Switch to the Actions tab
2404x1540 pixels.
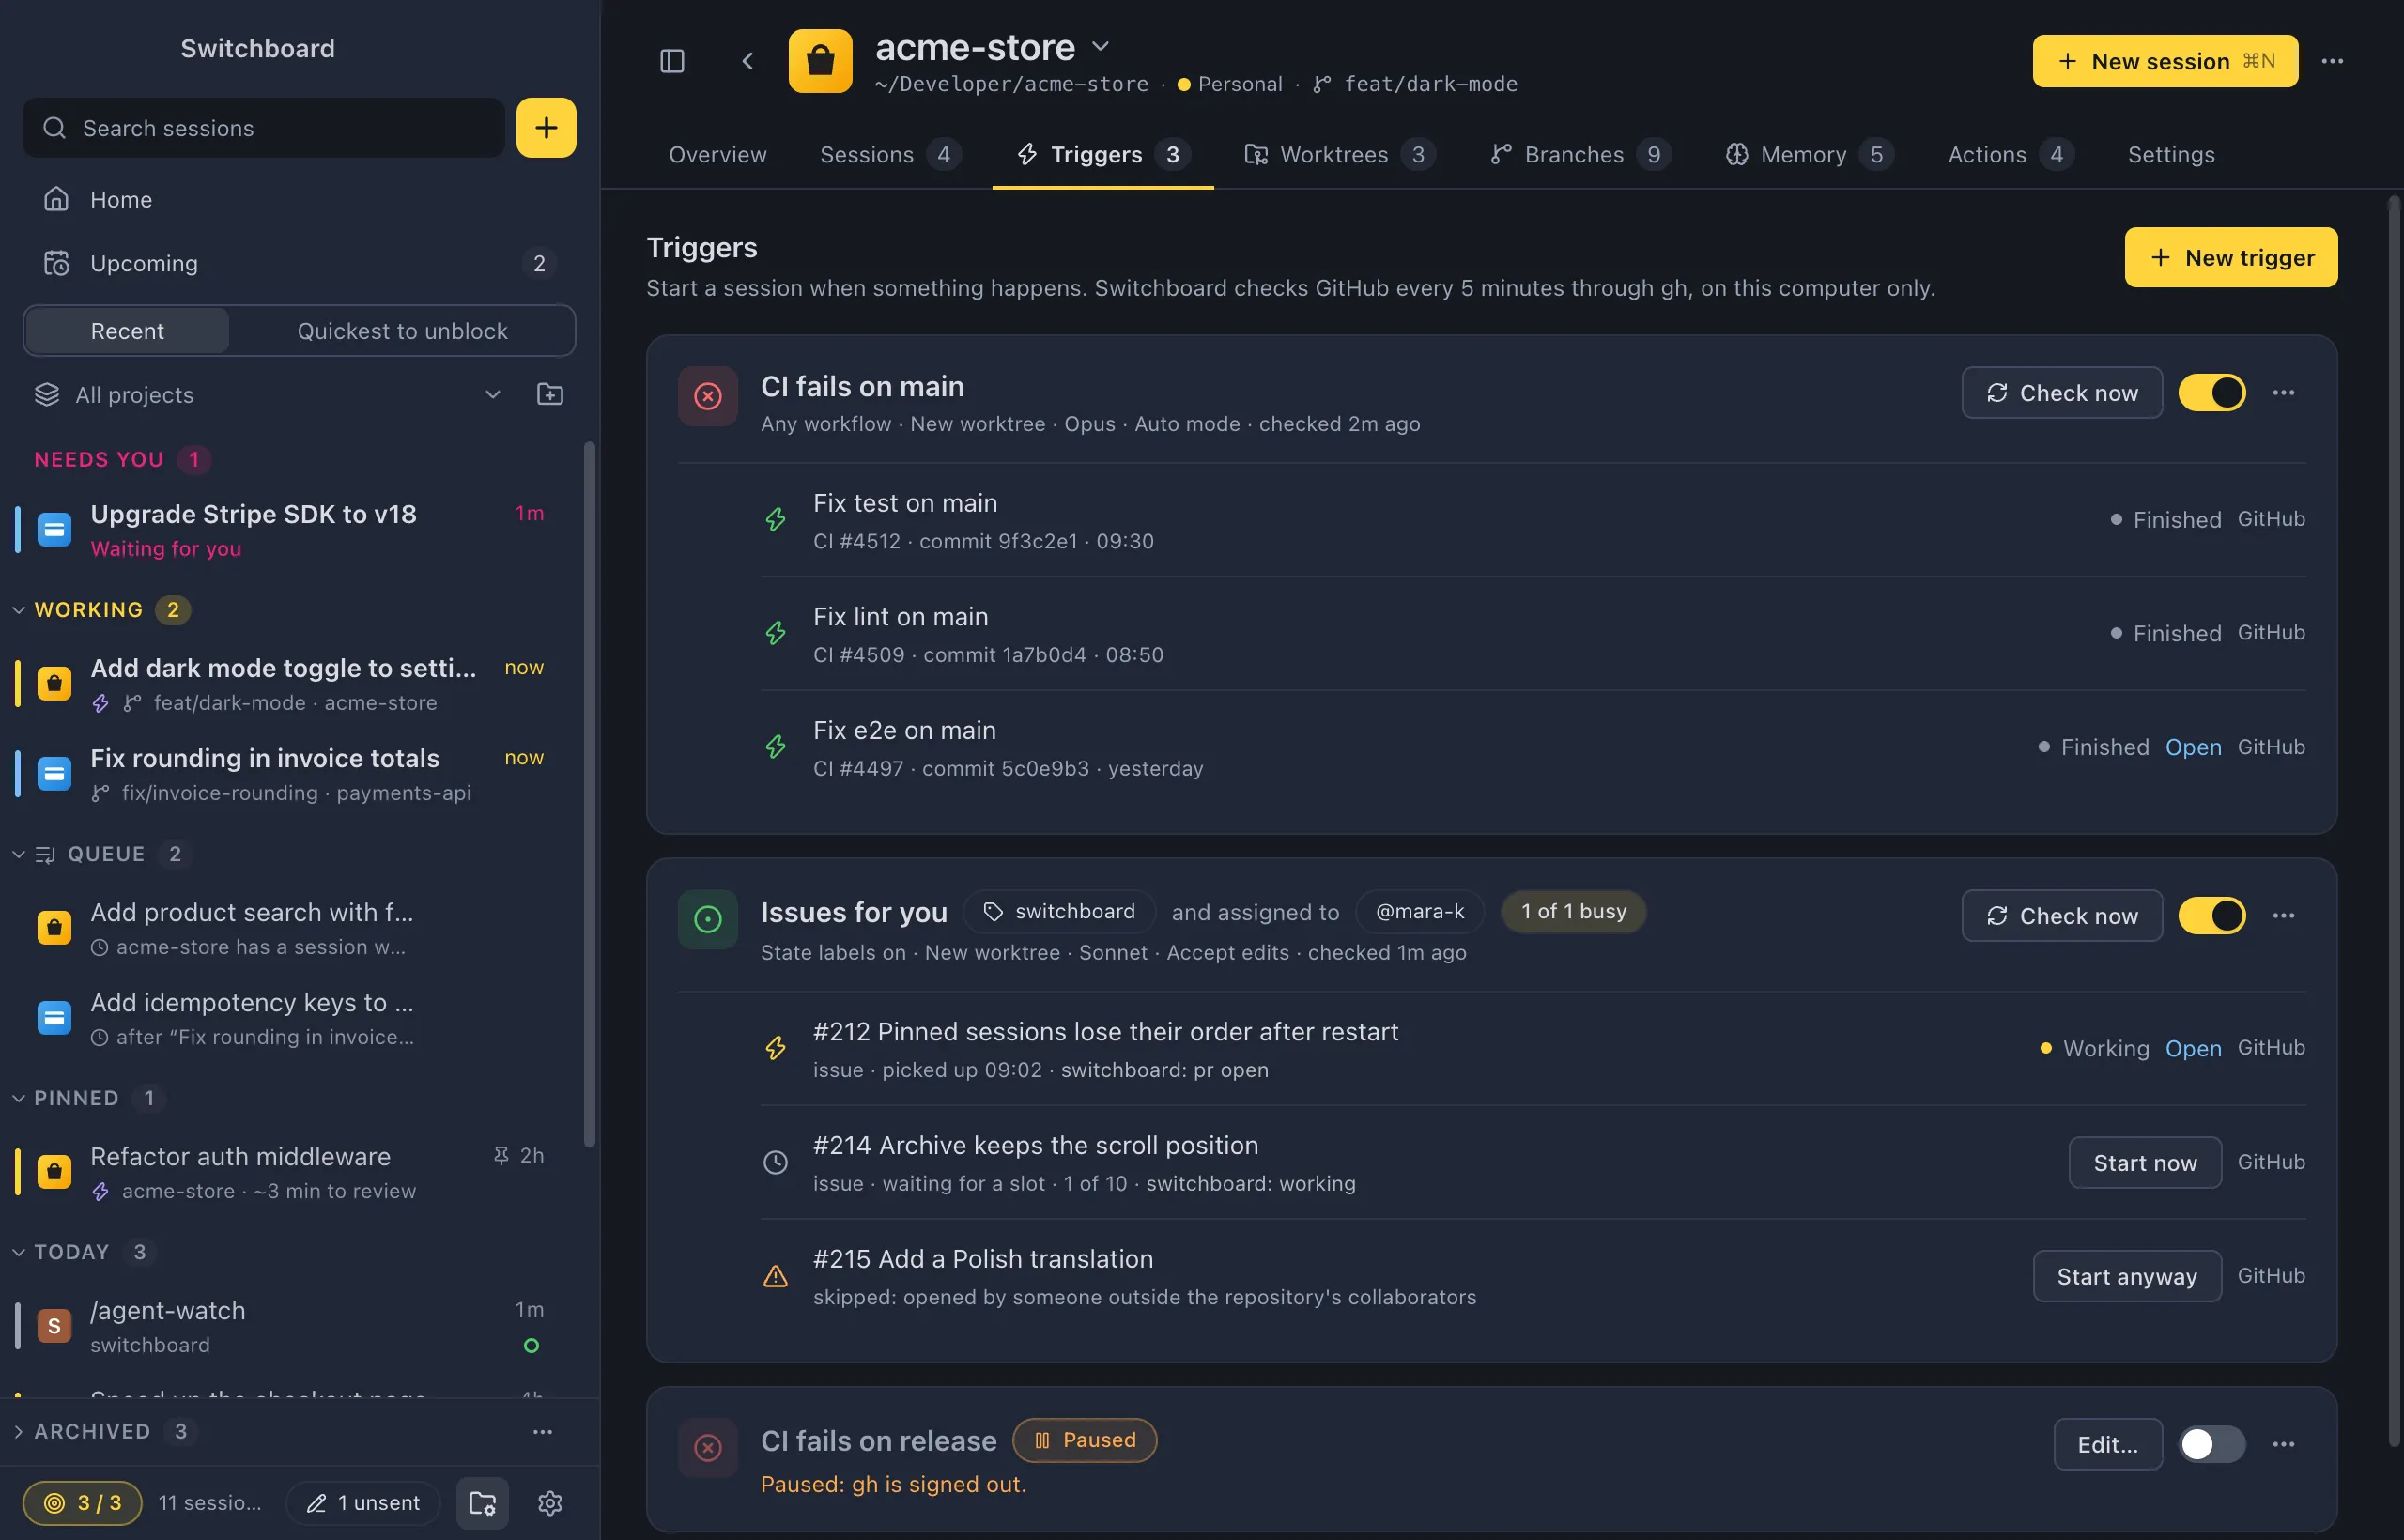[2010, 154]
